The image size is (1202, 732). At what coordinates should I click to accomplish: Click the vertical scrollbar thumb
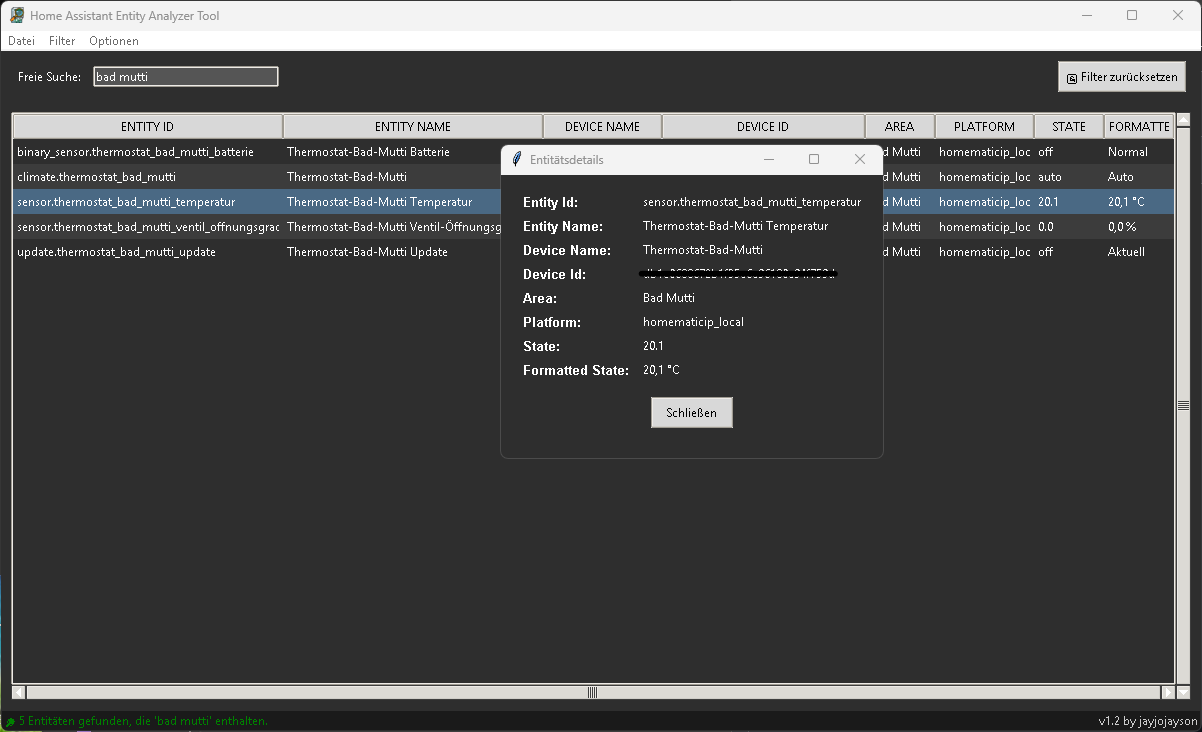tap(1184, 405)
